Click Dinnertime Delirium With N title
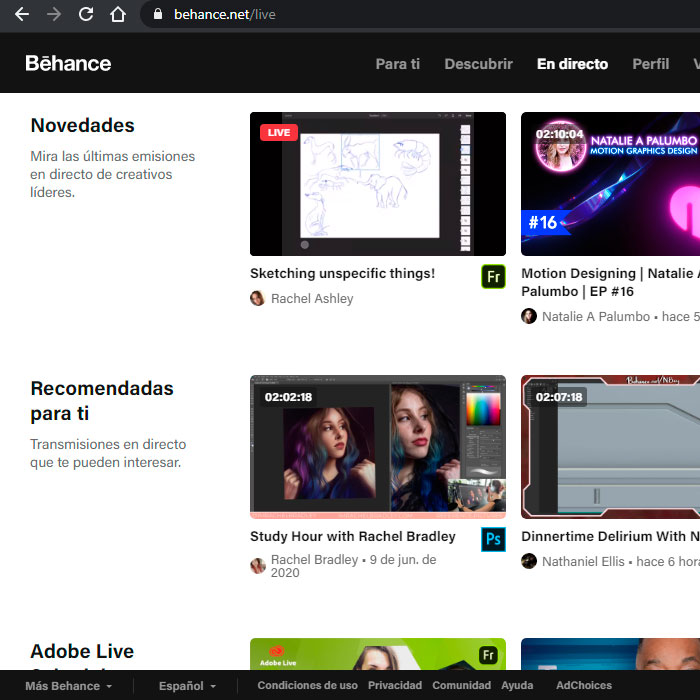Screen dimensions: 700x700 610,536
